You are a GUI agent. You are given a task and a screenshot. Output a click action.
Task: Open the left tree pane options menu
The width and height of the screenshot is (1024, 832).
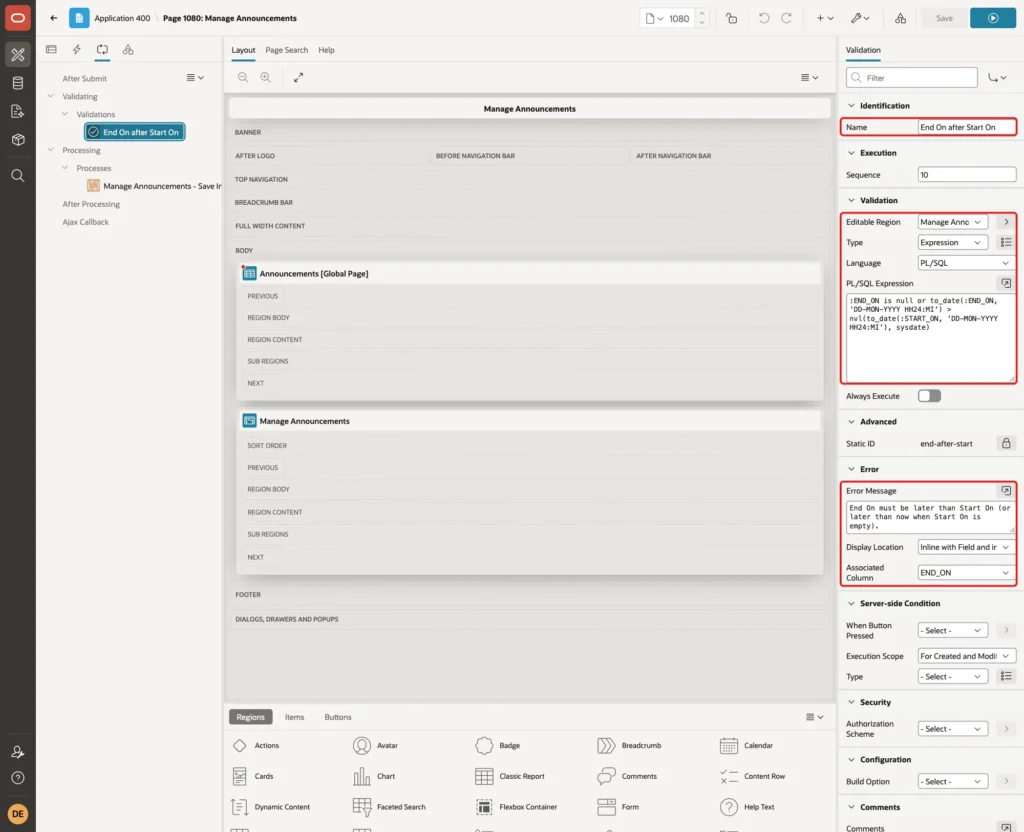pos(195,77)
